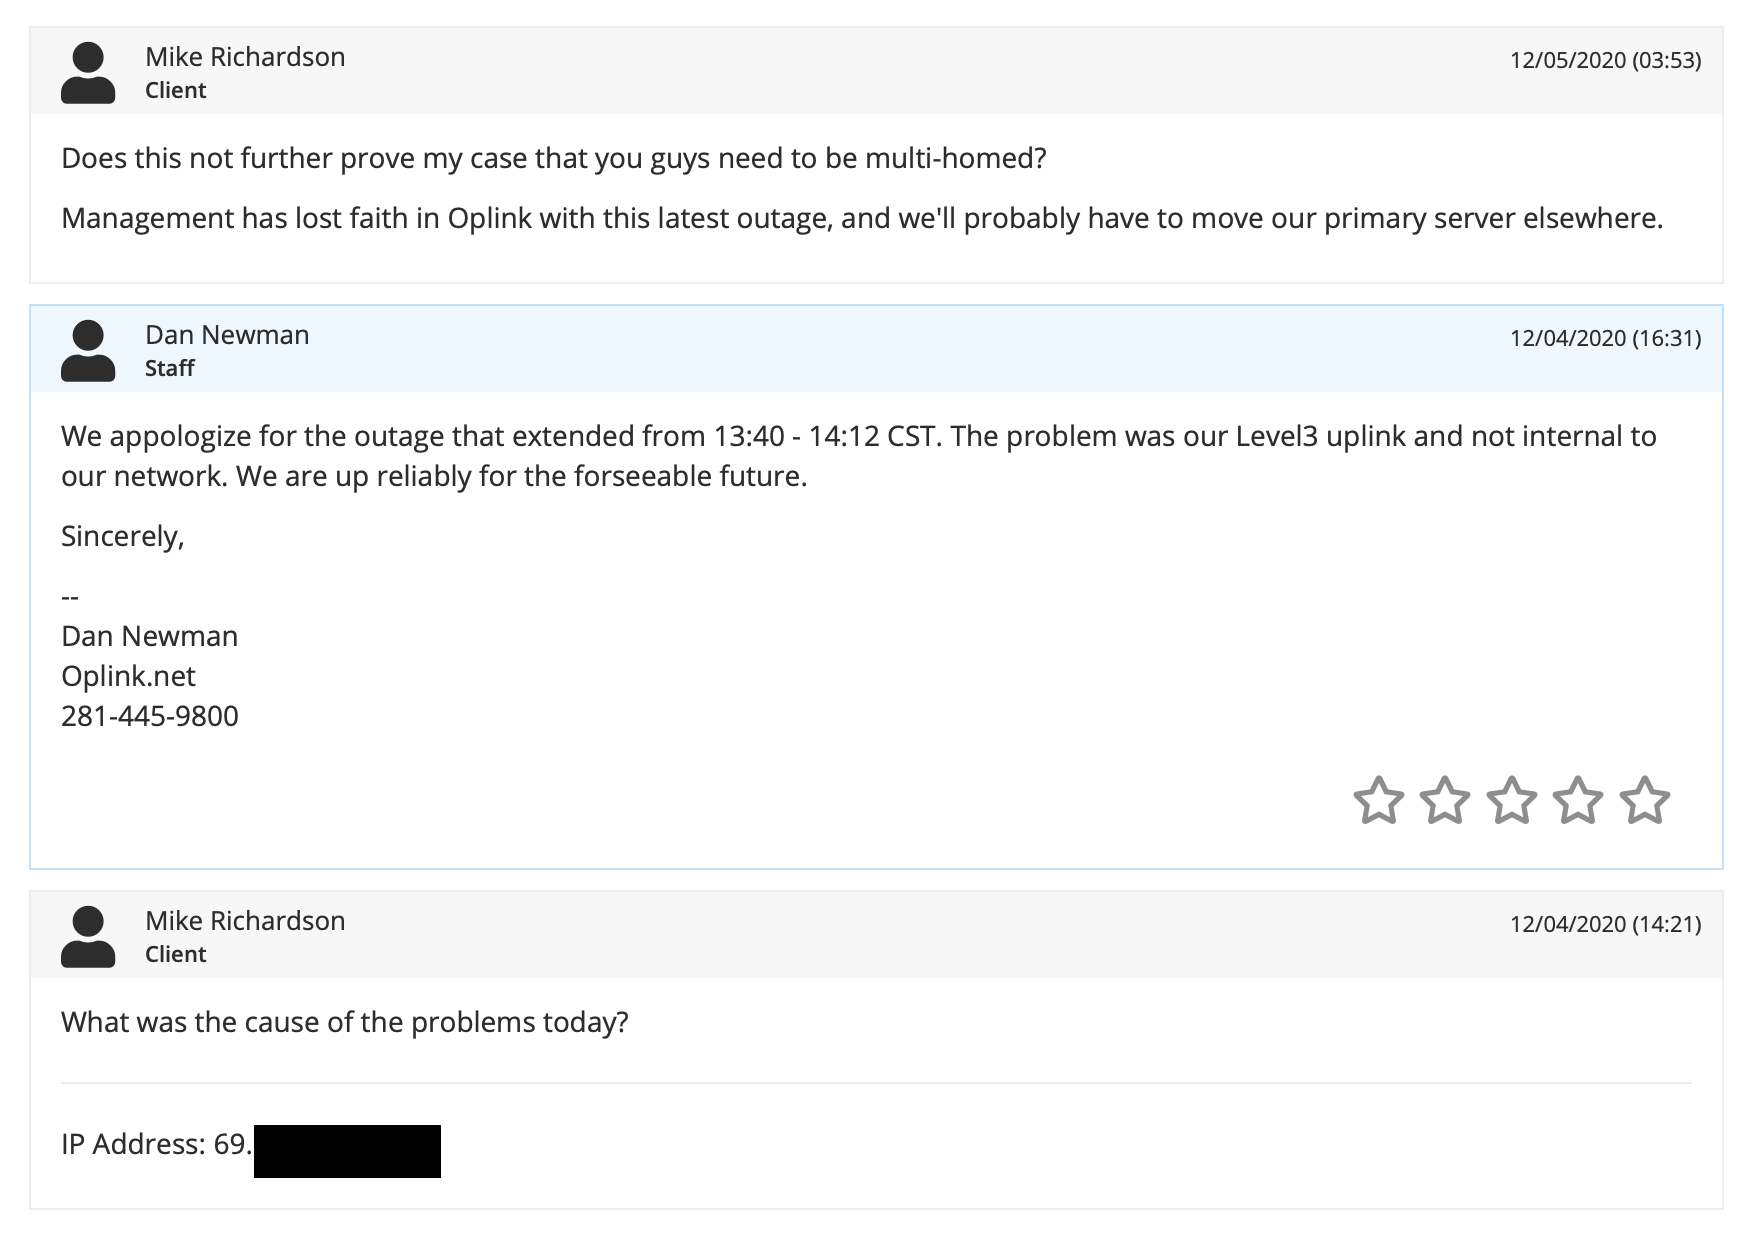Click Mike Richardson name on 14:21 message
Viewport: 1764px width, 1238px height.
245,921
